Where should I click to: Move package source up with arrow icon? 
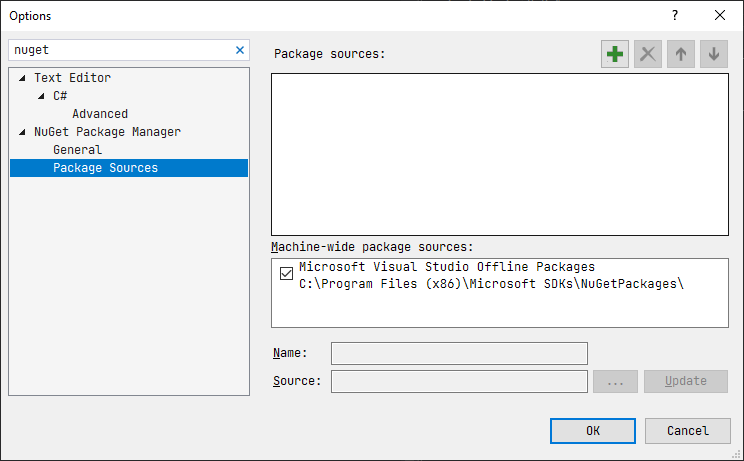click(681, 54)
